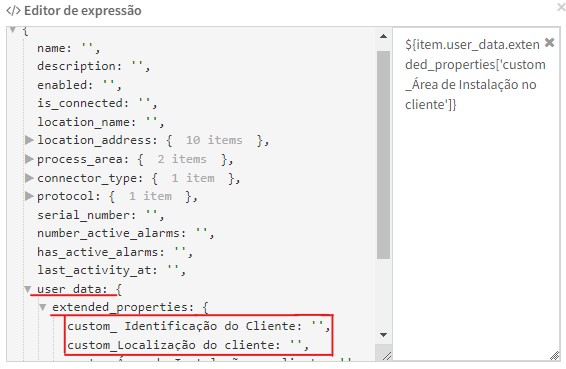Collapse the user_data node
This screenshot has height=369, width=566.
point(27,289)
